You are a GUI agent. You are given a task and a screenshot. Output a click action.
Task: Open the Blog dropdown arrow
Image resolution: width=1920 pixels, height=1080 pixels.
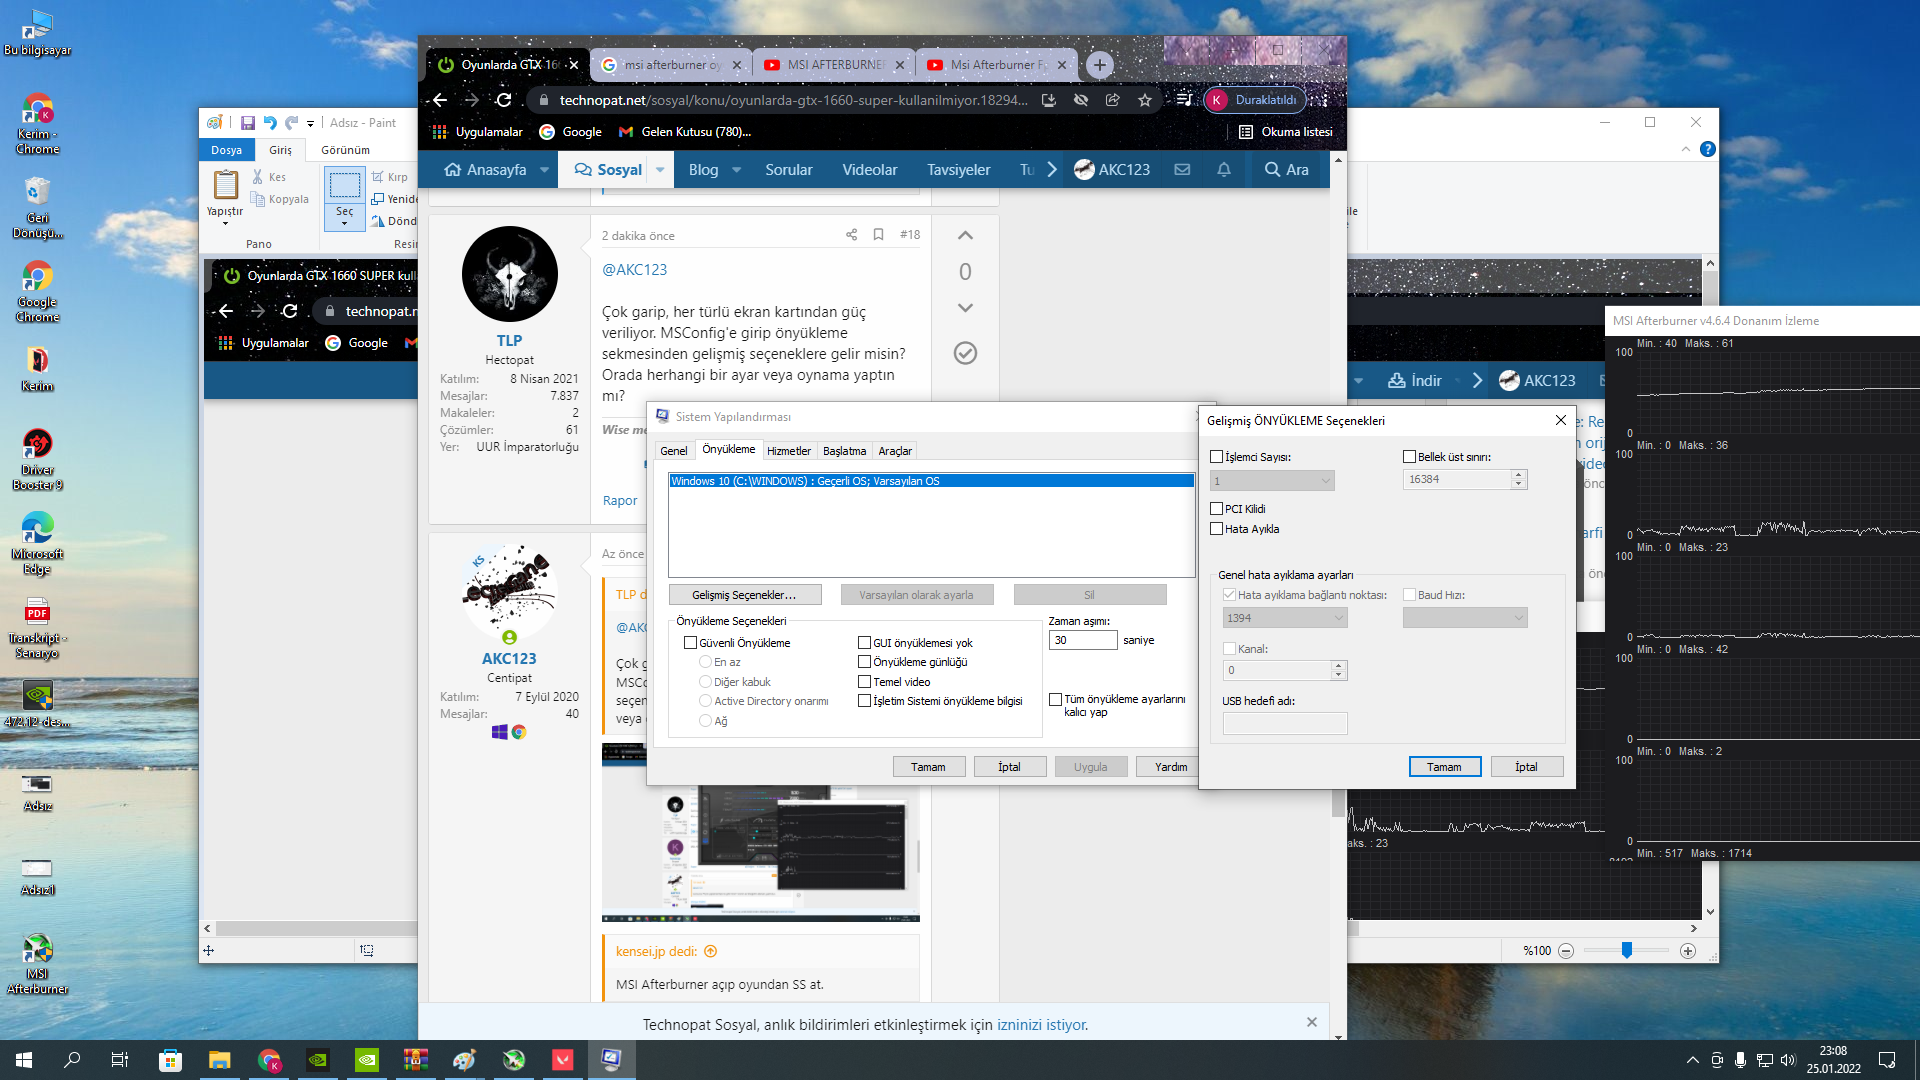coord(737,170)
